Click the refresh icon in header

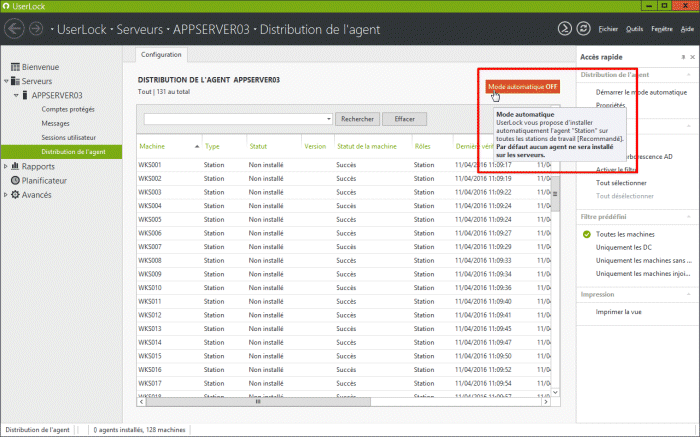(x=583, y=29)
